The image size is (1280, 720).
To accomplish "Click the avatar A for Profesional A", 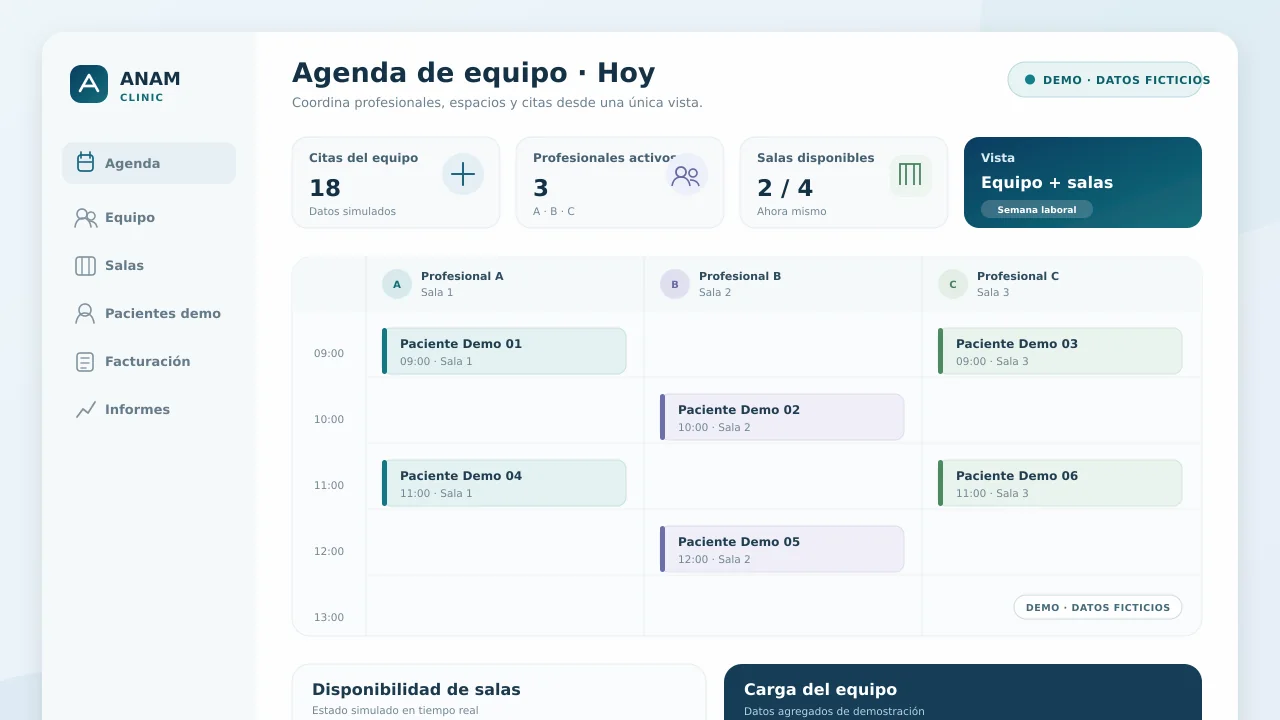I will tap(397, 284).
